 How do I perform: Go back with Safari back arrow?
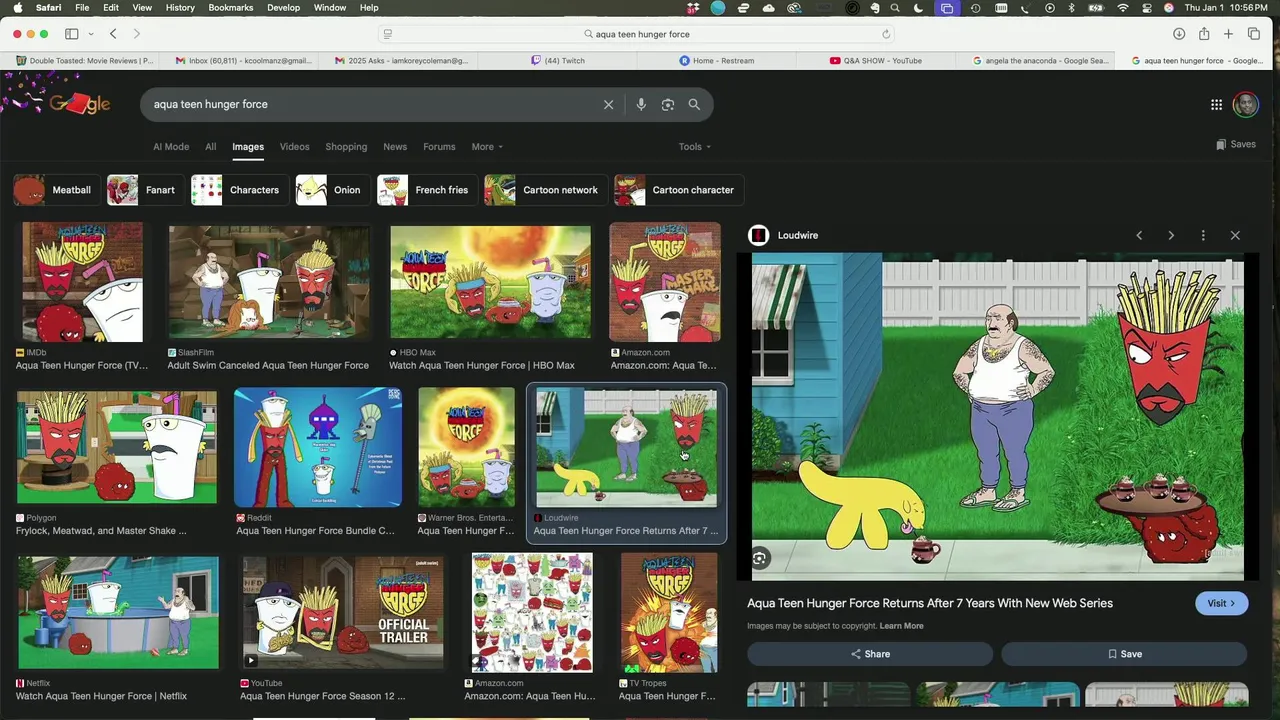(x=113, y=34)
